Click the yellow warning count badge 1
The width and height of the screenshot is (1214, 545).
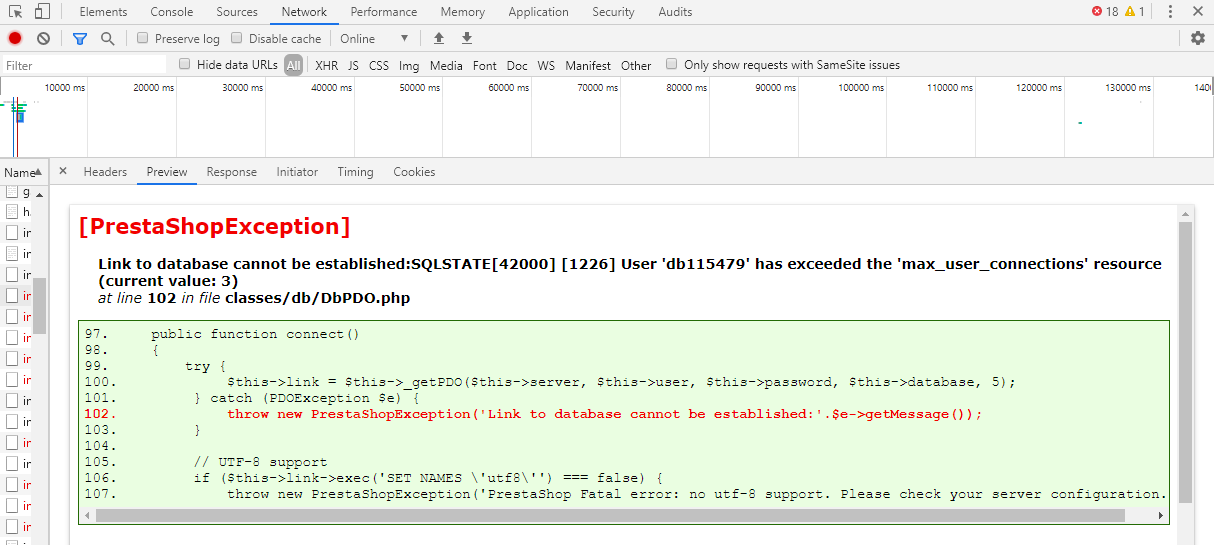(x=1135, y=12)
